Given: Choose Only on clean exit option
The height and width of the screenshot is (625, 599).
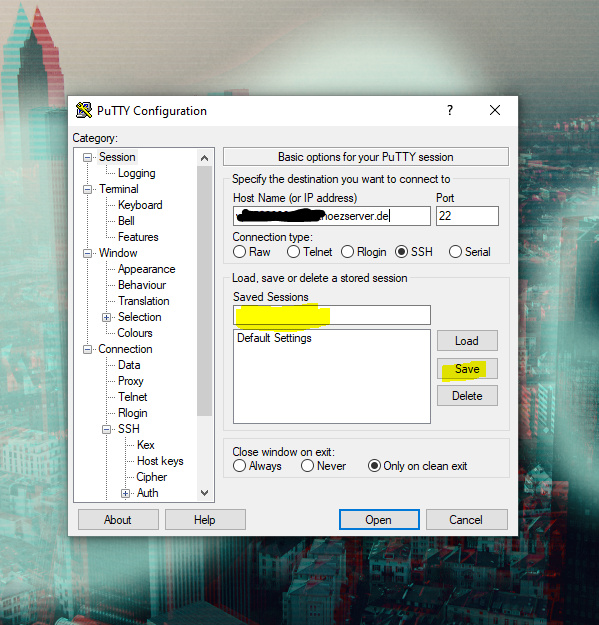Looking at the screenshot, I should click(x=374, y=466).
